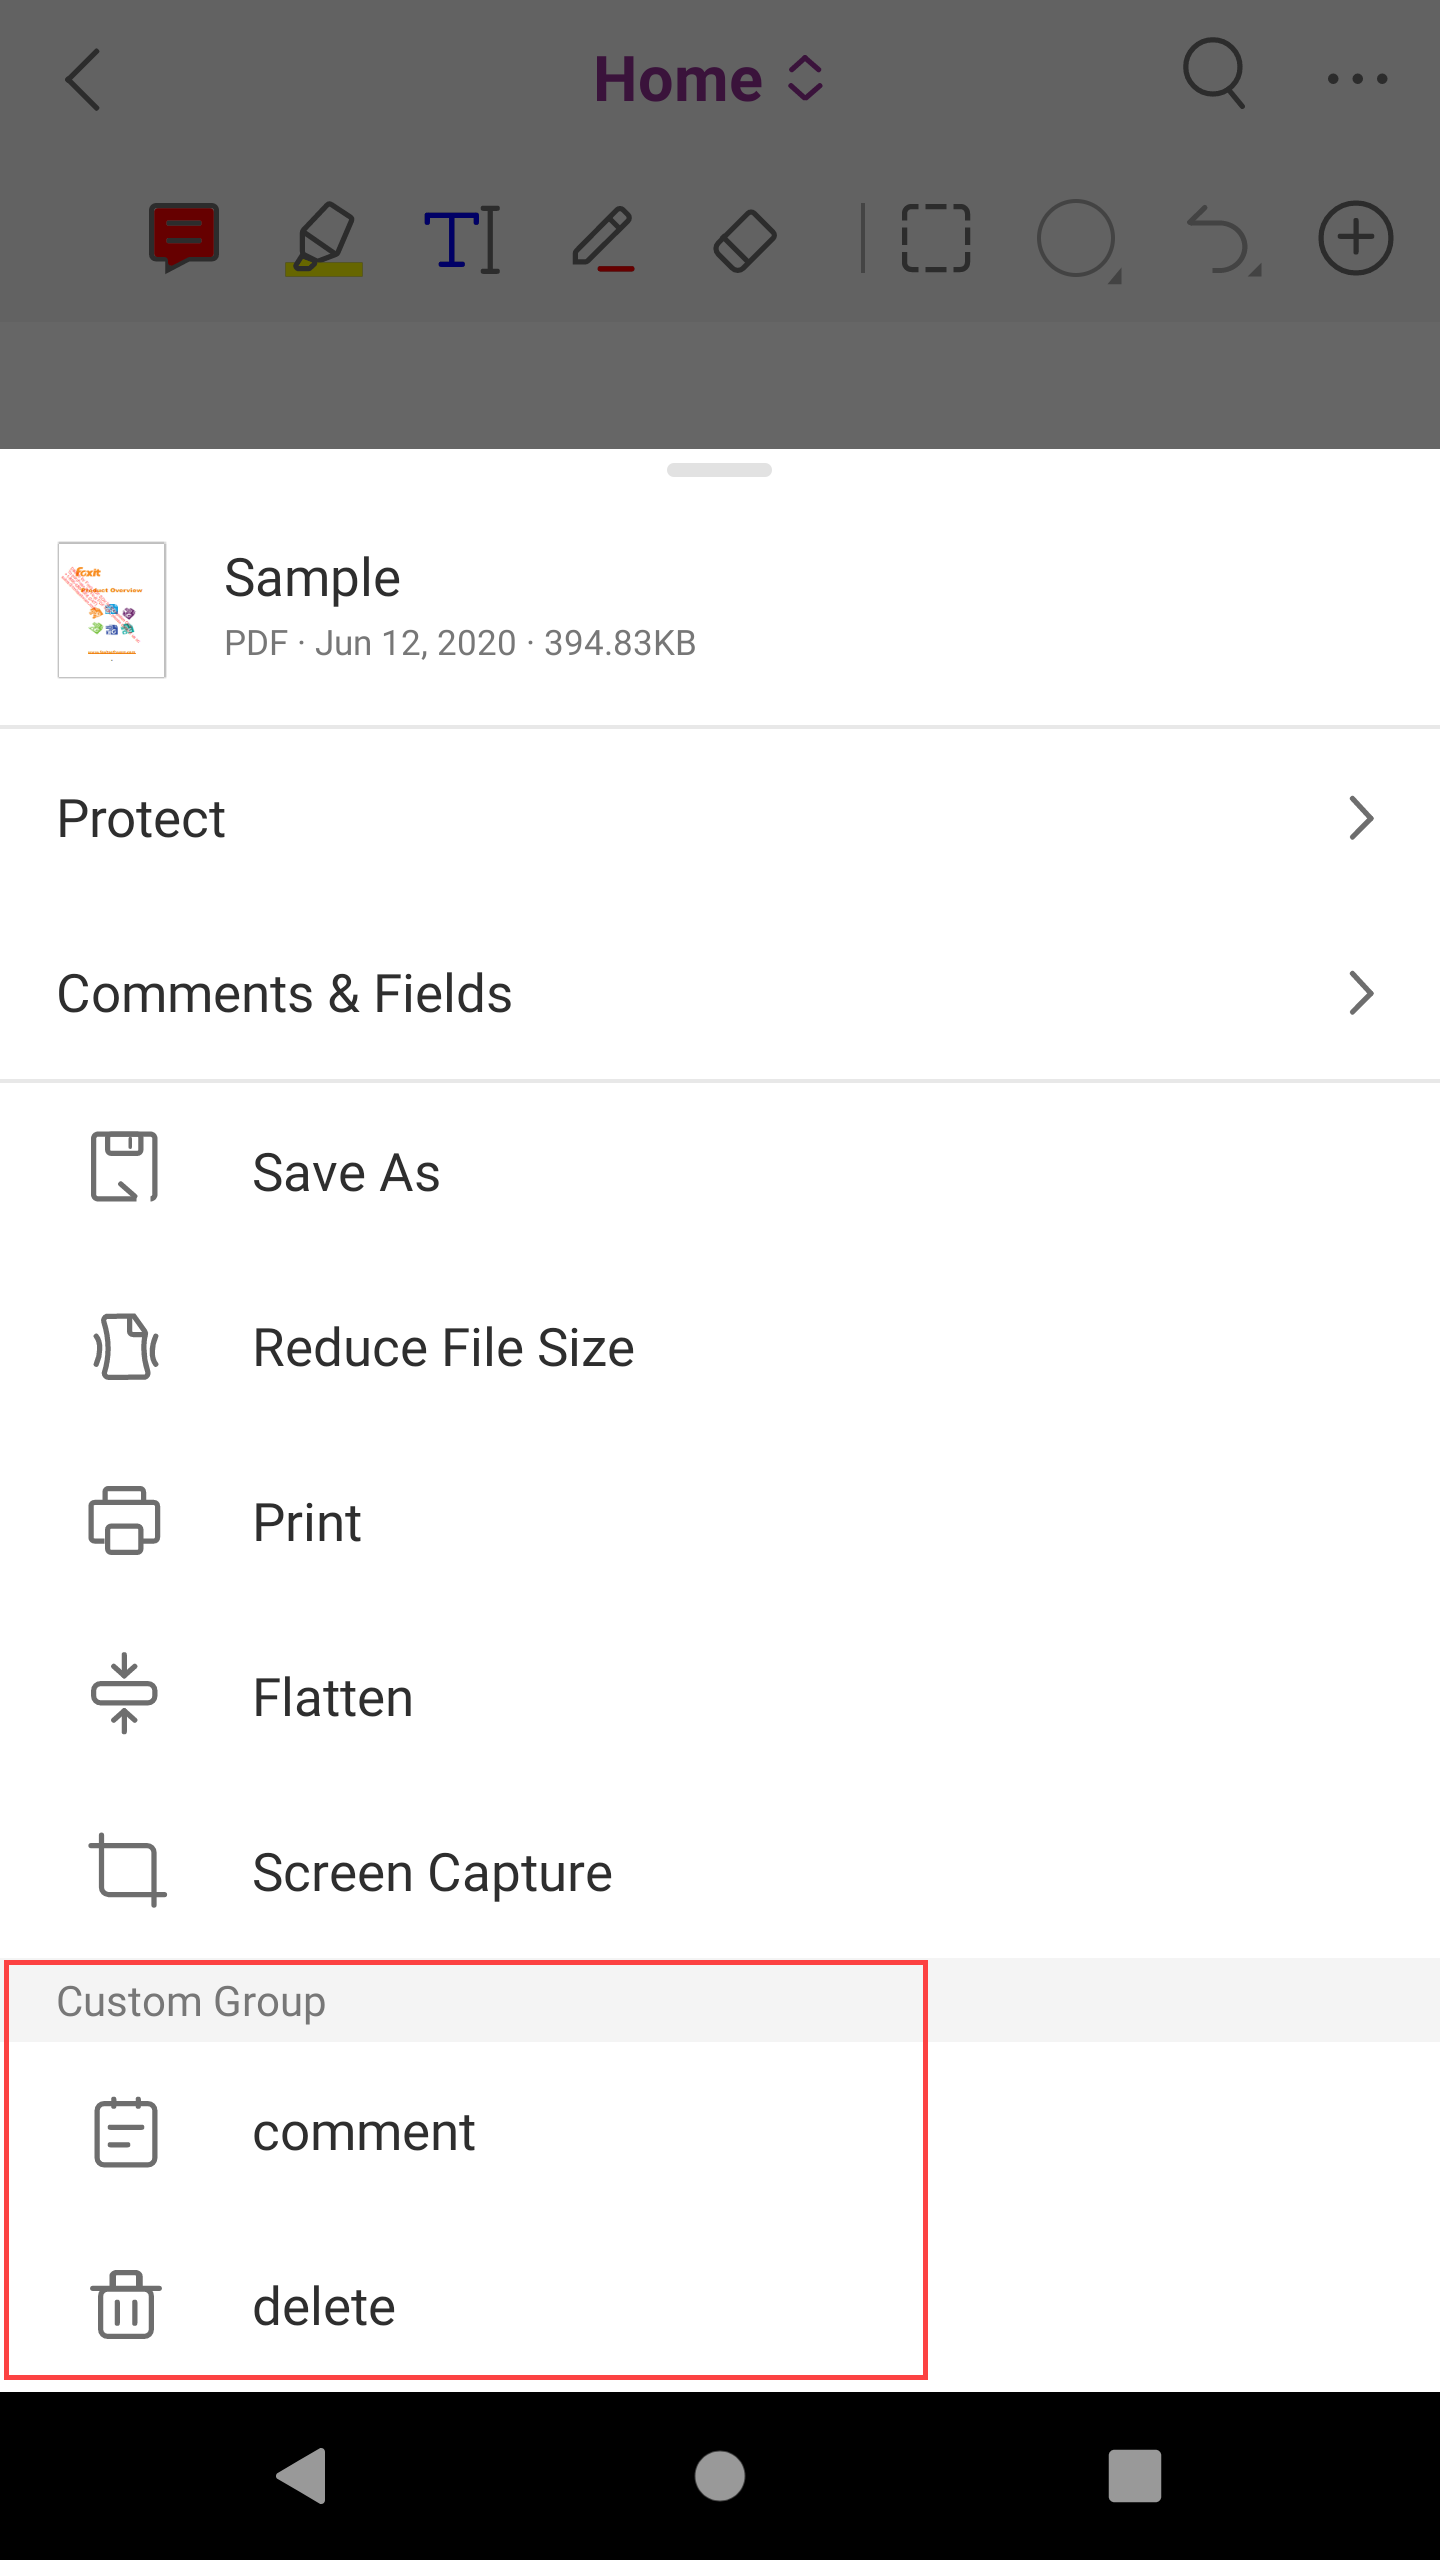Select the eraser tool
Screen dimensions: 1440x2560
click(x=745, y=240)
